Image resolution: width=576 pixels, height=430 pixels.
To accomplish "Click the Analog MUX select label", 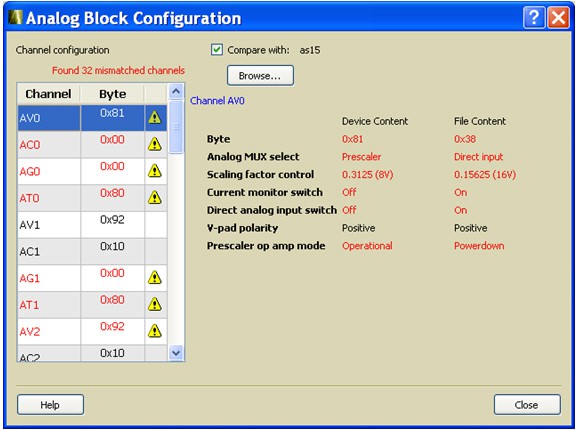I will click(x=253, y=157).
